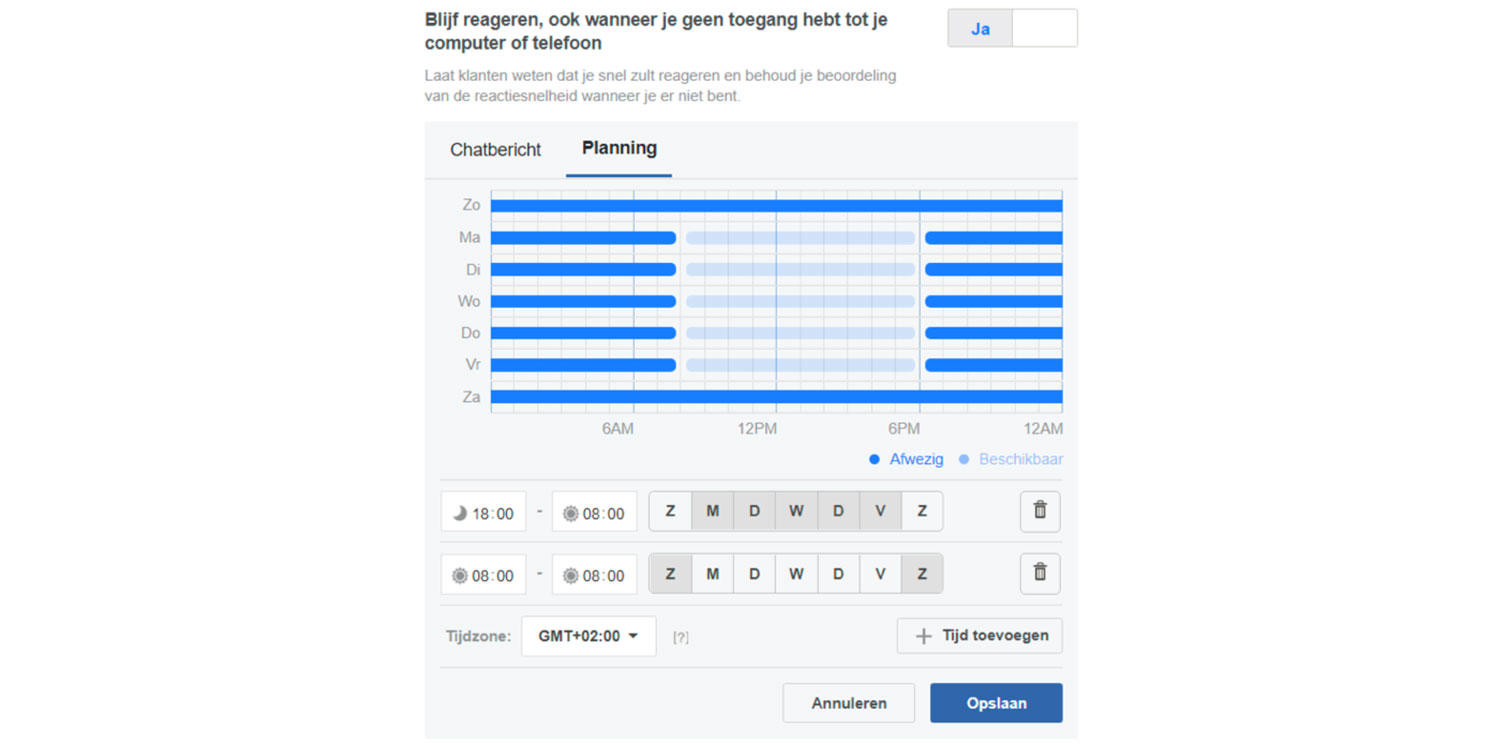Click the Tijd toevoegen button
Viewport: 1500px width, 747px height.
980,636
